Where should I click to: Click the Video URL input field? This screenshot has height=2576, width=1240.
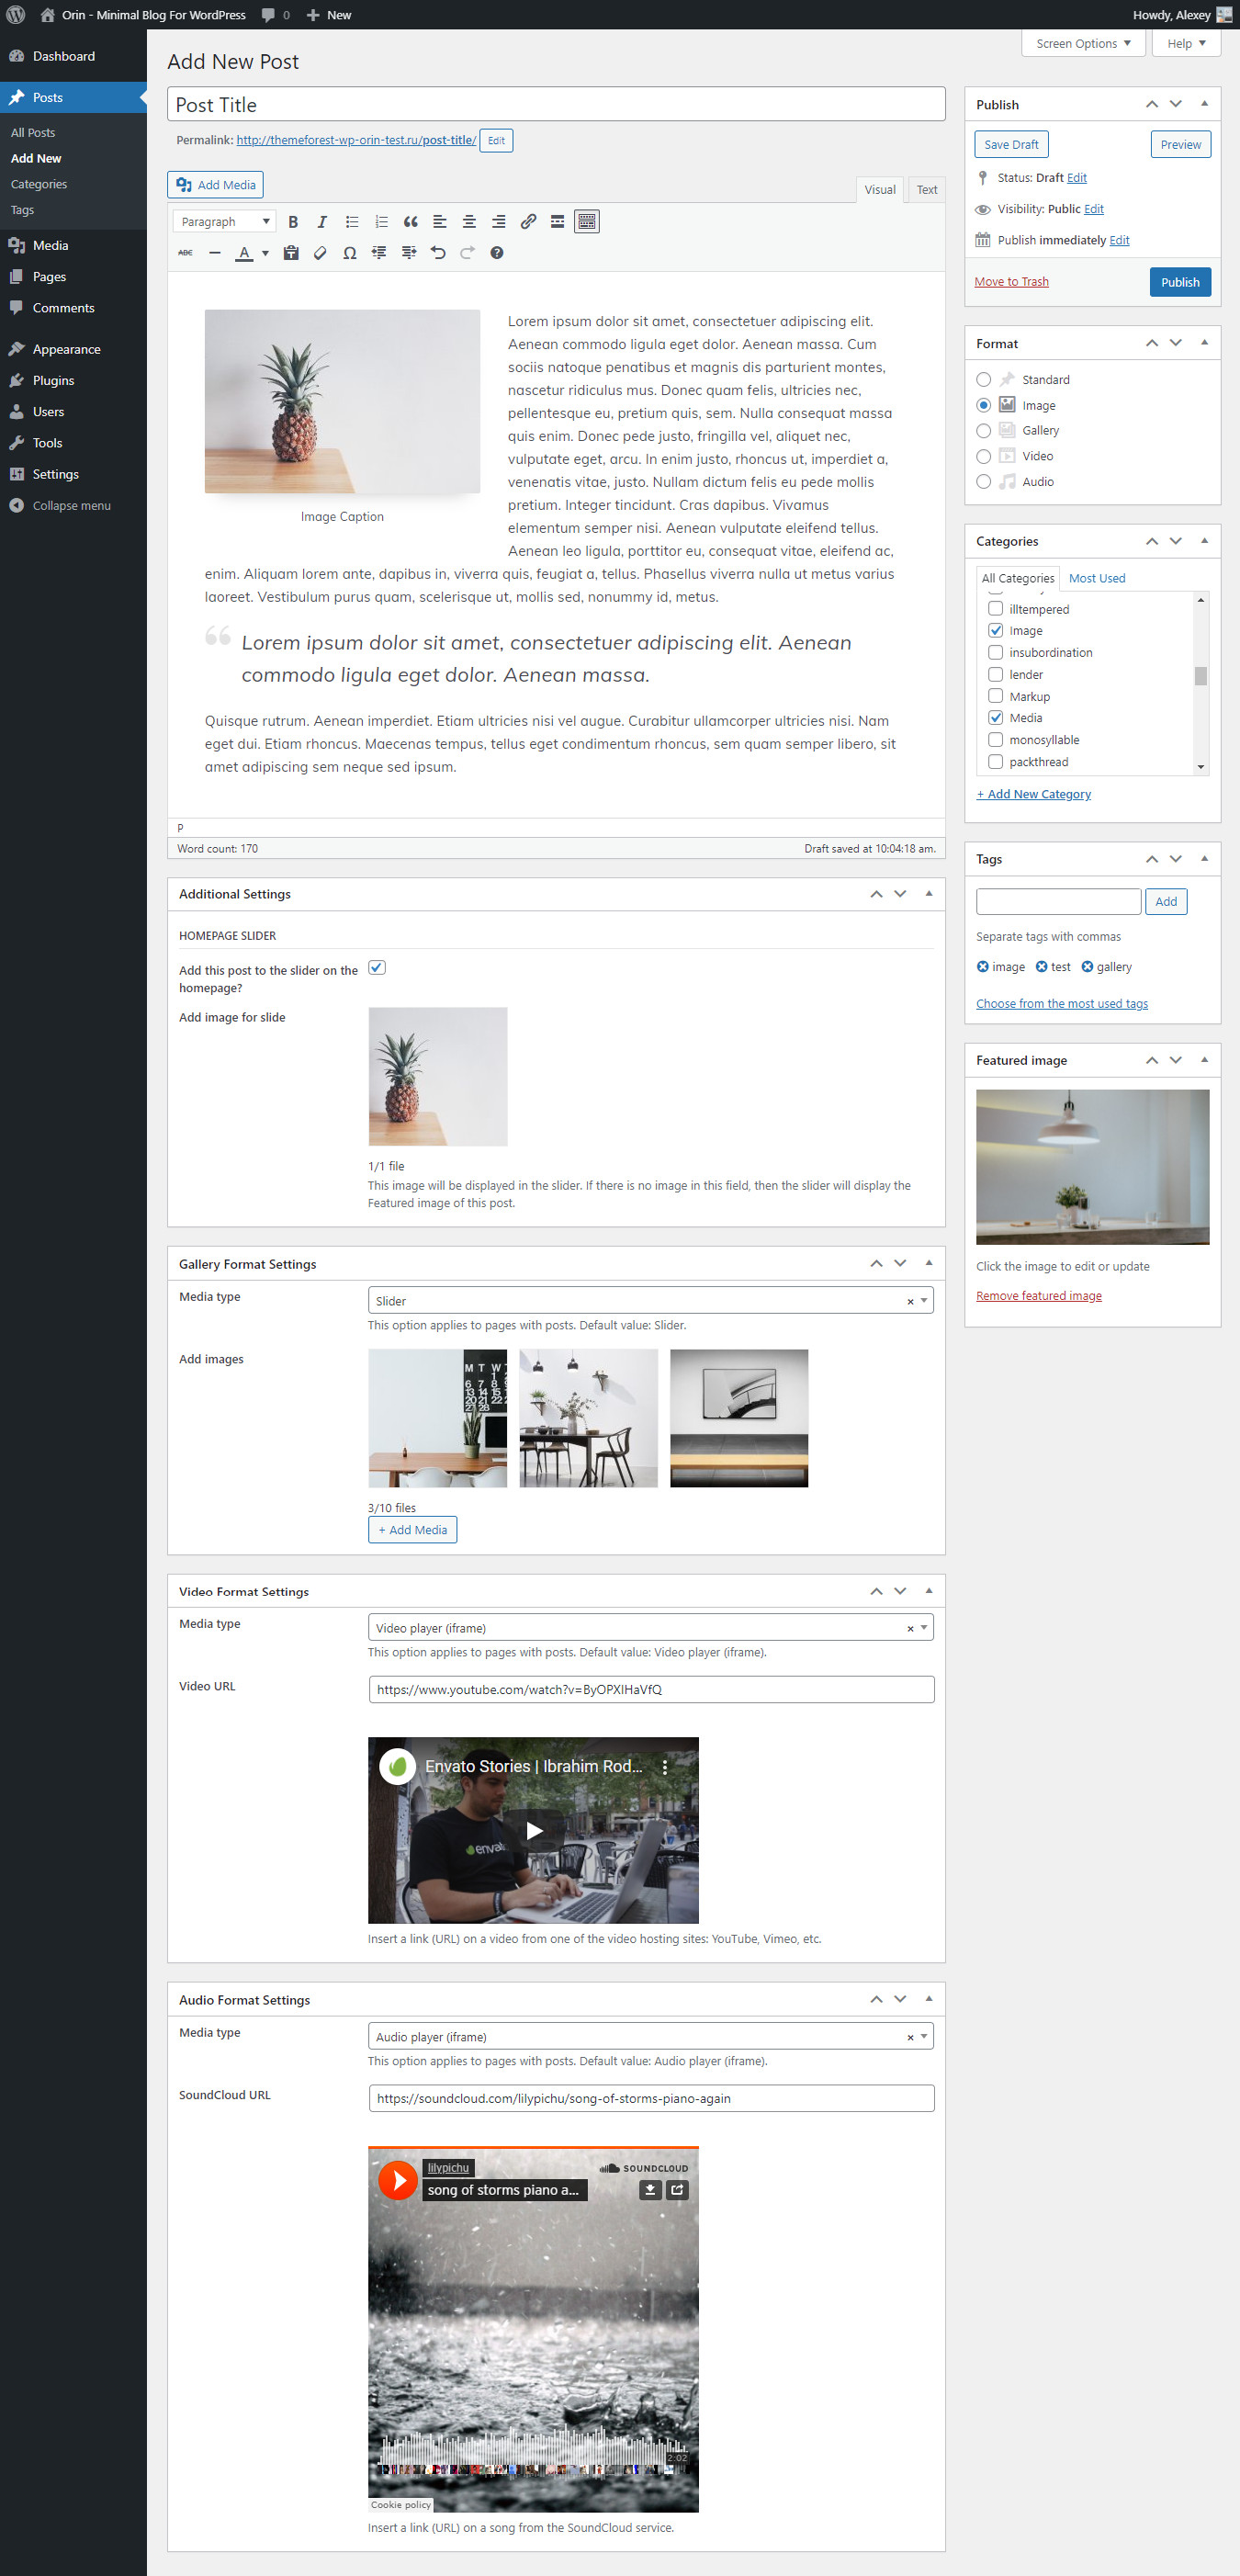[650, 1690]
